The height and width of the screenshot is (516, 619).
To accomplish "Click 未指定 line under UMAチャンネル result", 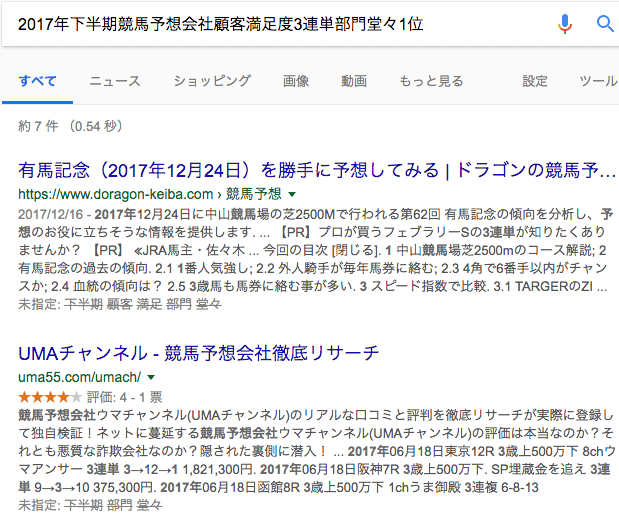I will (x=90, y=505).
